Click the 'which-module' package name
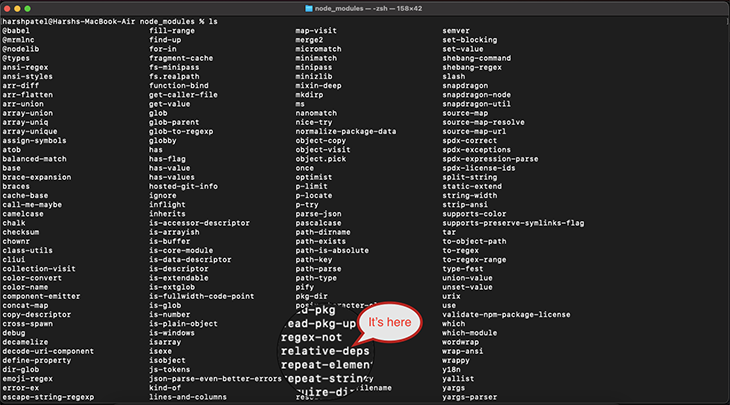Screen dimensions: 730x405 pos(470,333)
